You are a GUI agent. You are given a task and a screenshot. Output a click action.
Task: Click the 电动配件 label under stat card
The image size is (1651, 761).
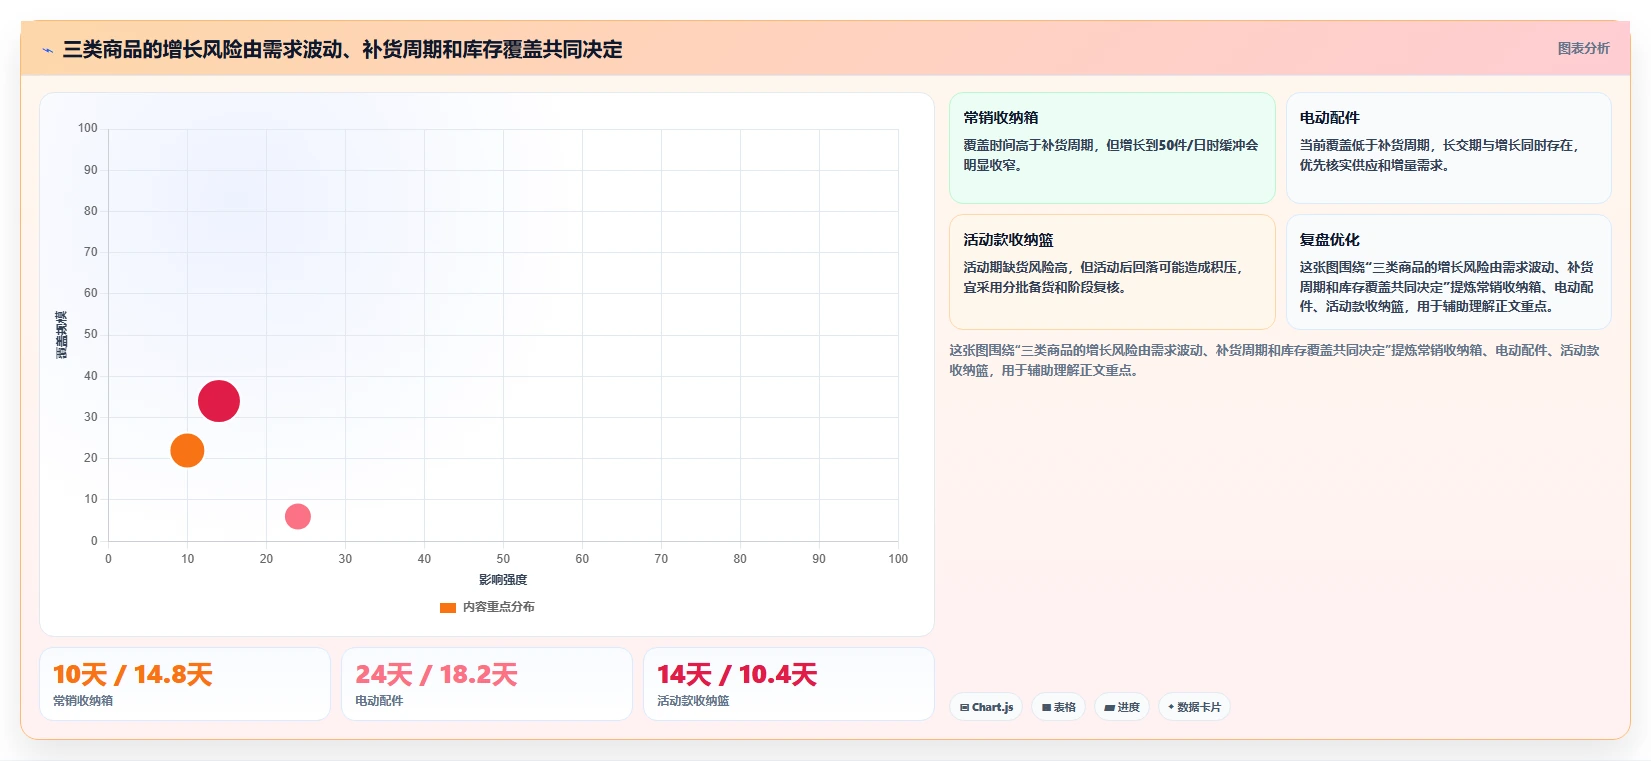(379, 701)
